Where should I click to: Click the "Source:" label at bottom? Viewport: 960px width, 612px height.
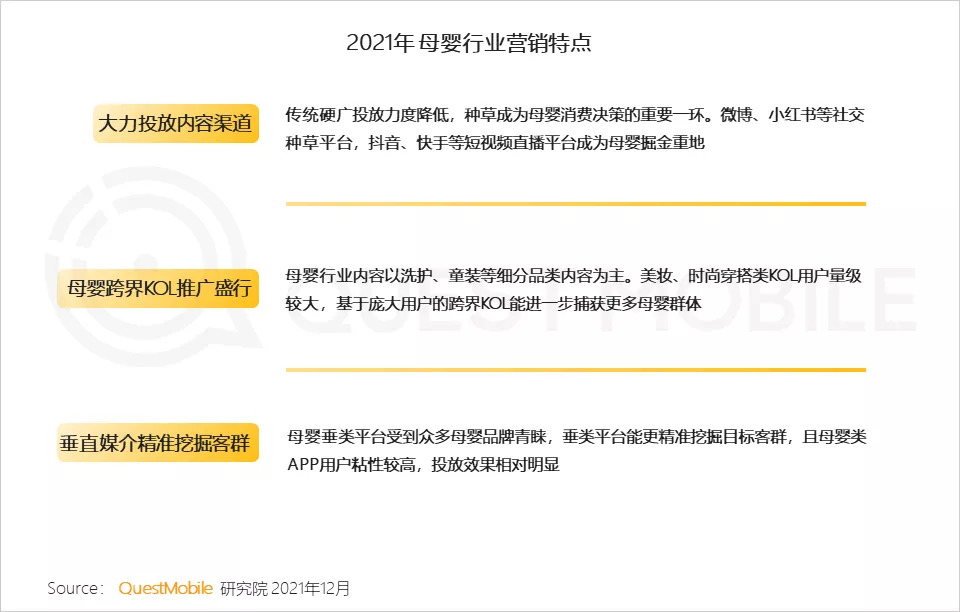pyautogui.click(x=75, y=588)
